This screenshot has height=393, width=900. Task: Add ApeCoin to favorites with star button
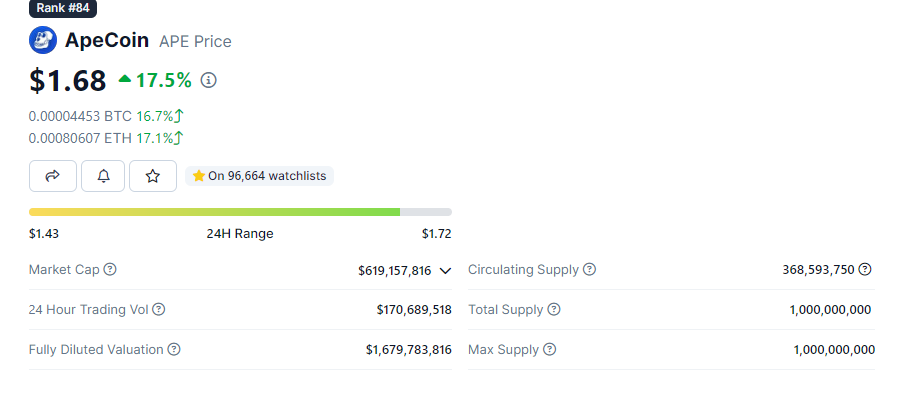pos(153,176)
